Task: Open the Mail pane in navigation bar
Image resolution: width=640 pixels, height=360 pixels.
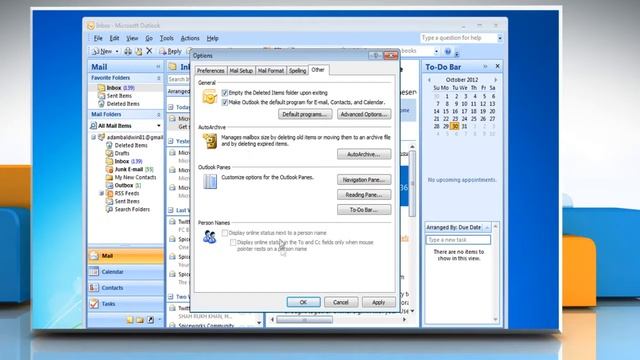Action: tap(126, 256)
